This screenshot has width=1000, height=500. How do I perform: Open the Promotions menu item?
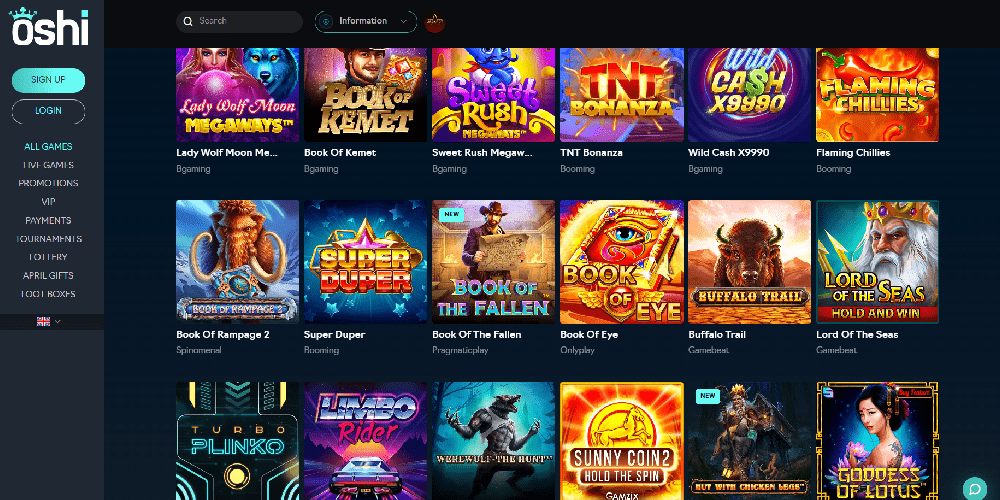[48, 183]
